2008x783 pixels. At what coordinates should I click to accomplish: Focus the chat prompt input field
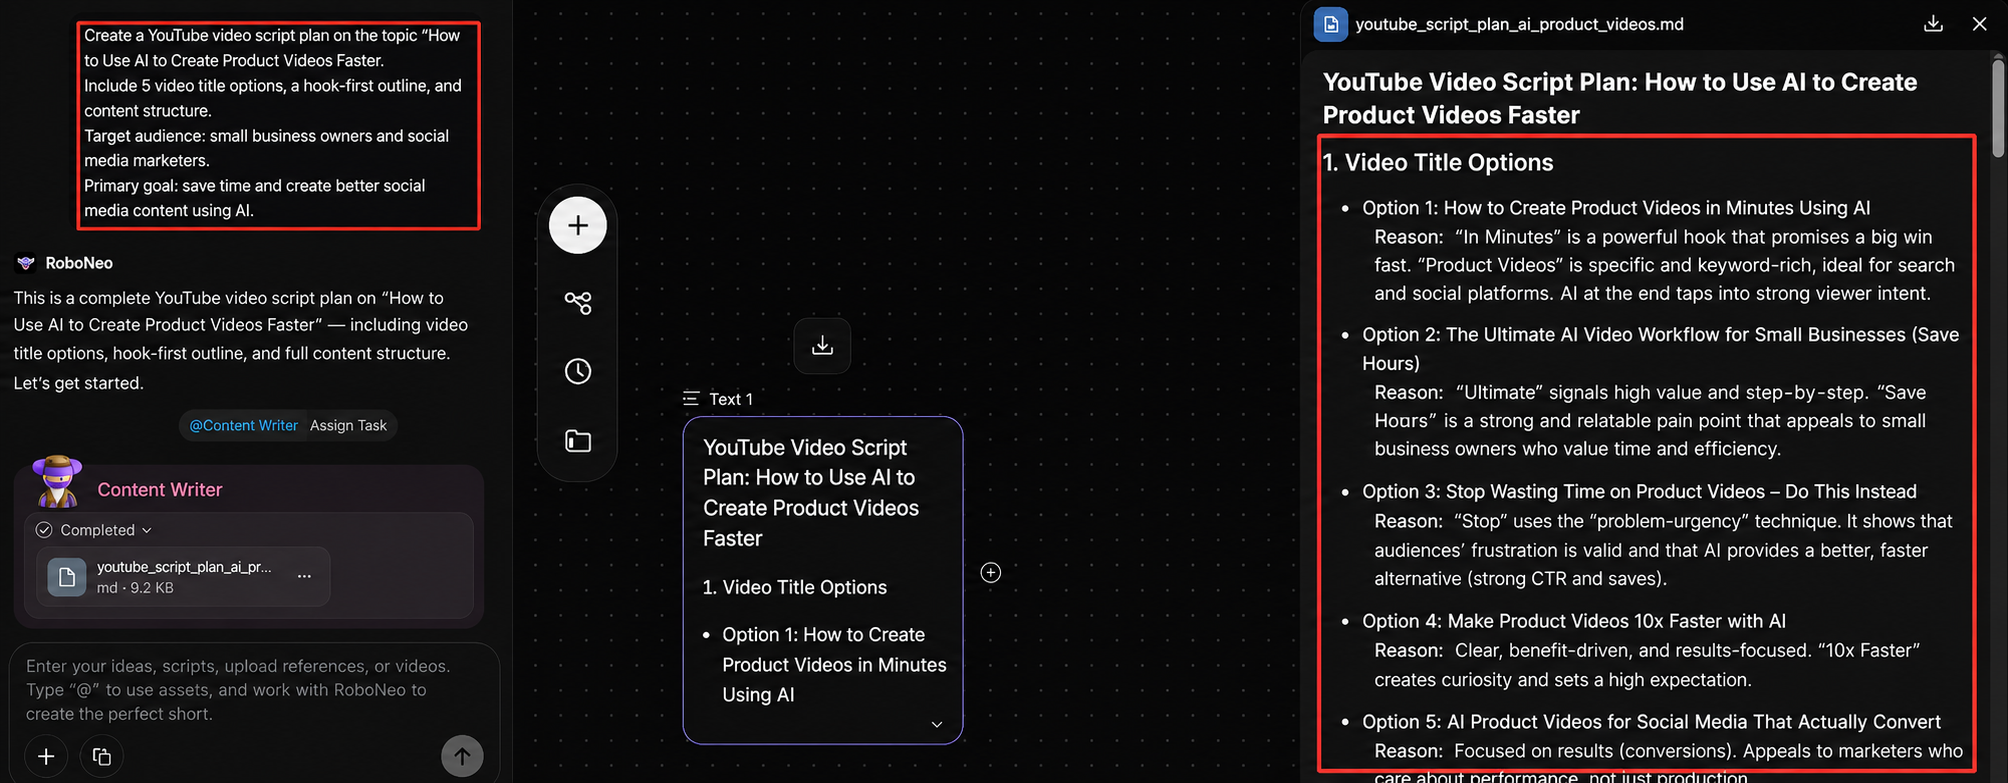[x=254, y=690]
